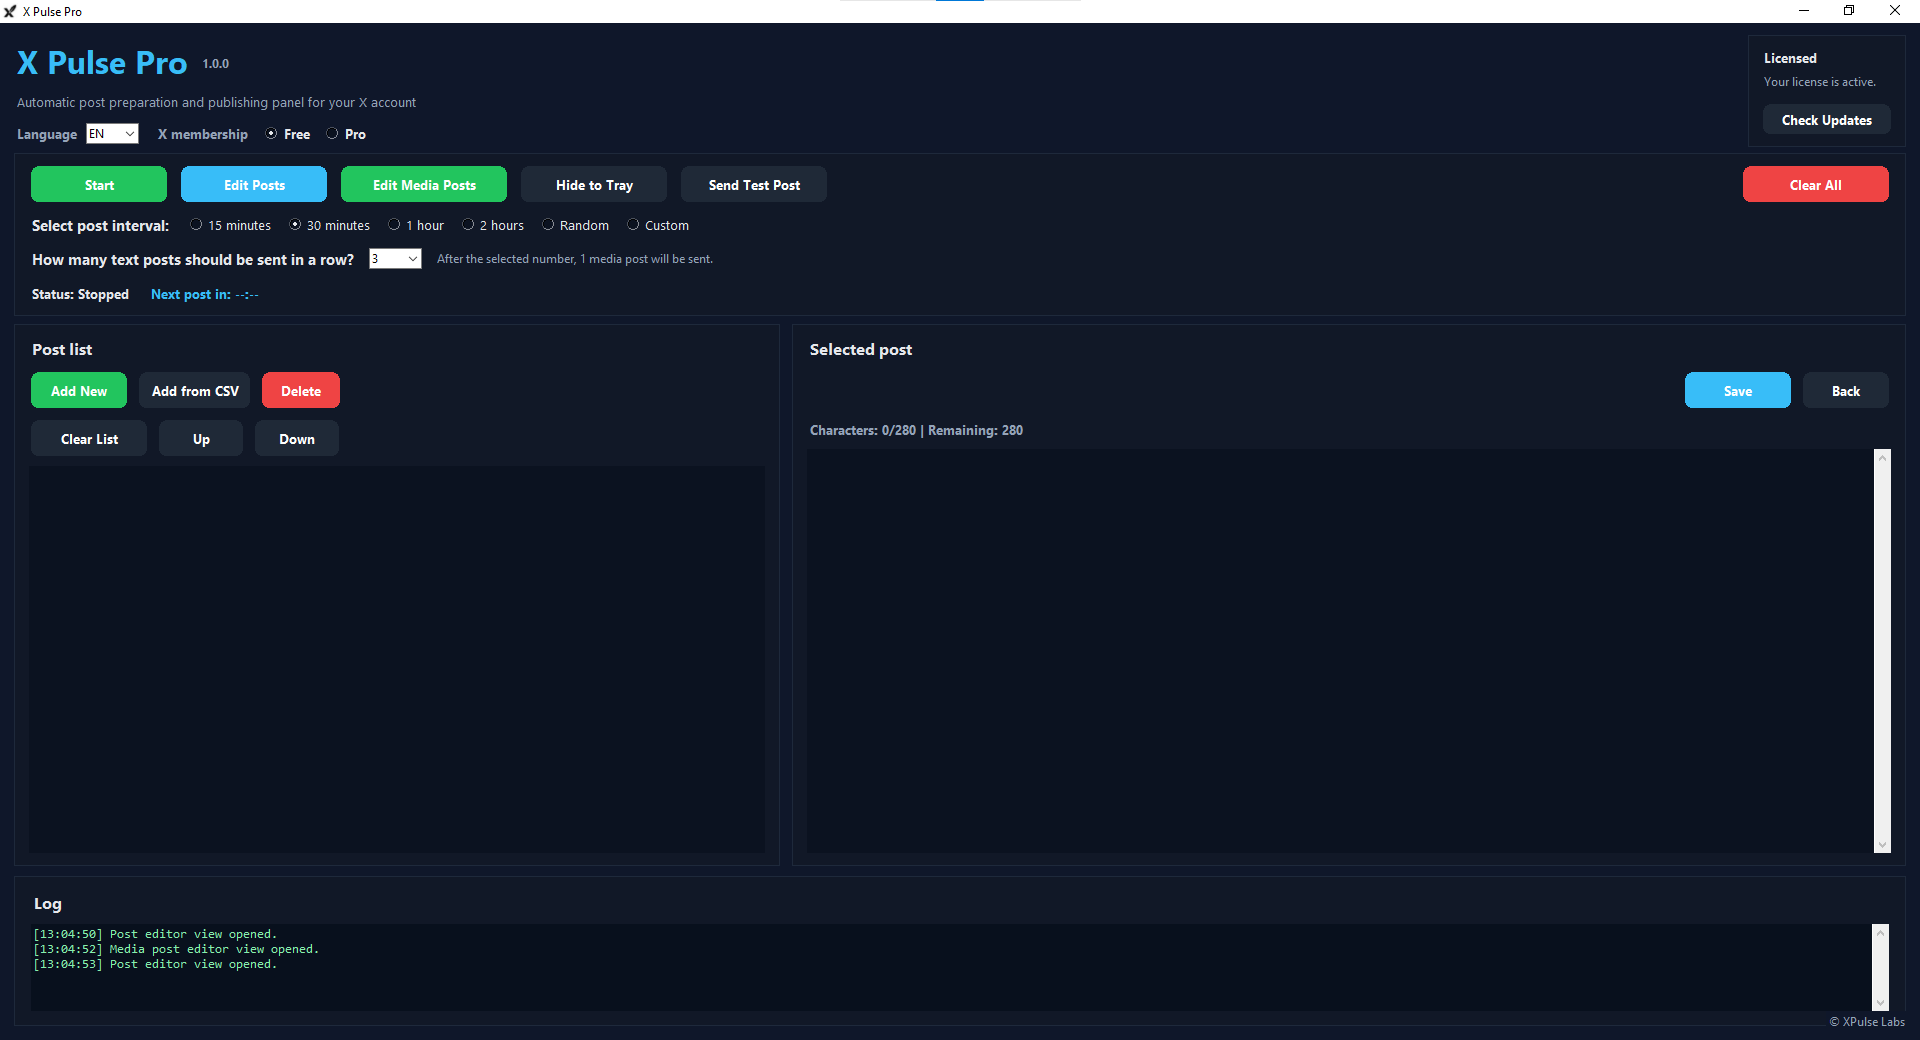
Task: Minimize the X Pulse Pro window
Action: (x=1804, y=11)
